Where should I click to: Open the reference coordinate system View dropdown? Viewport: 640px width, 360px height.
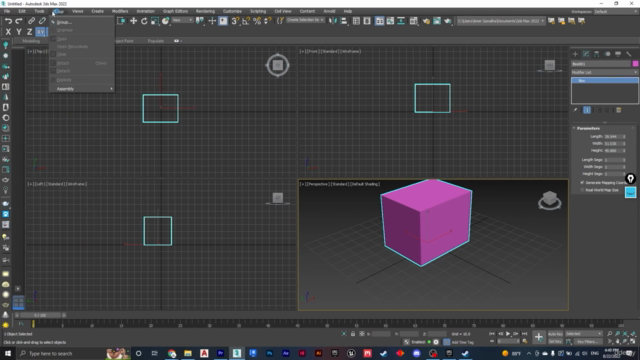(x=182, y=20)
